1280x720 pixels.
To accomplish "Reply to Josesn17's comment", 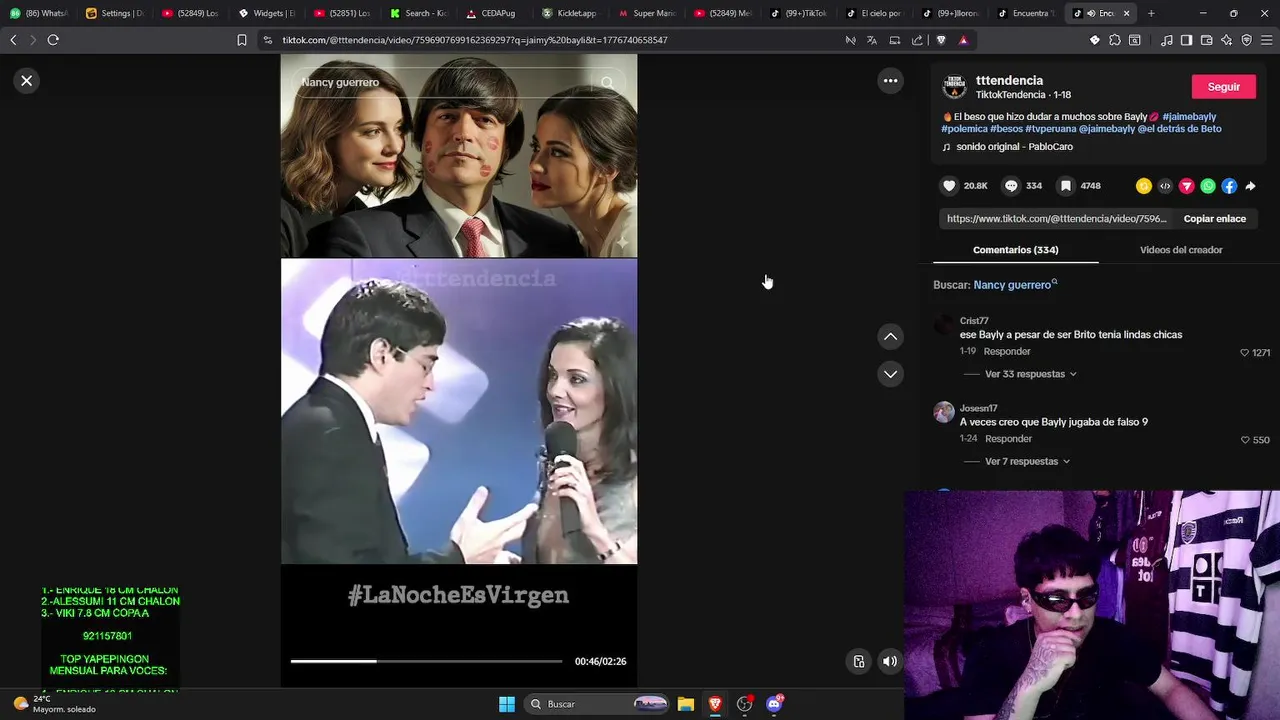I will tap(1008, 439).
